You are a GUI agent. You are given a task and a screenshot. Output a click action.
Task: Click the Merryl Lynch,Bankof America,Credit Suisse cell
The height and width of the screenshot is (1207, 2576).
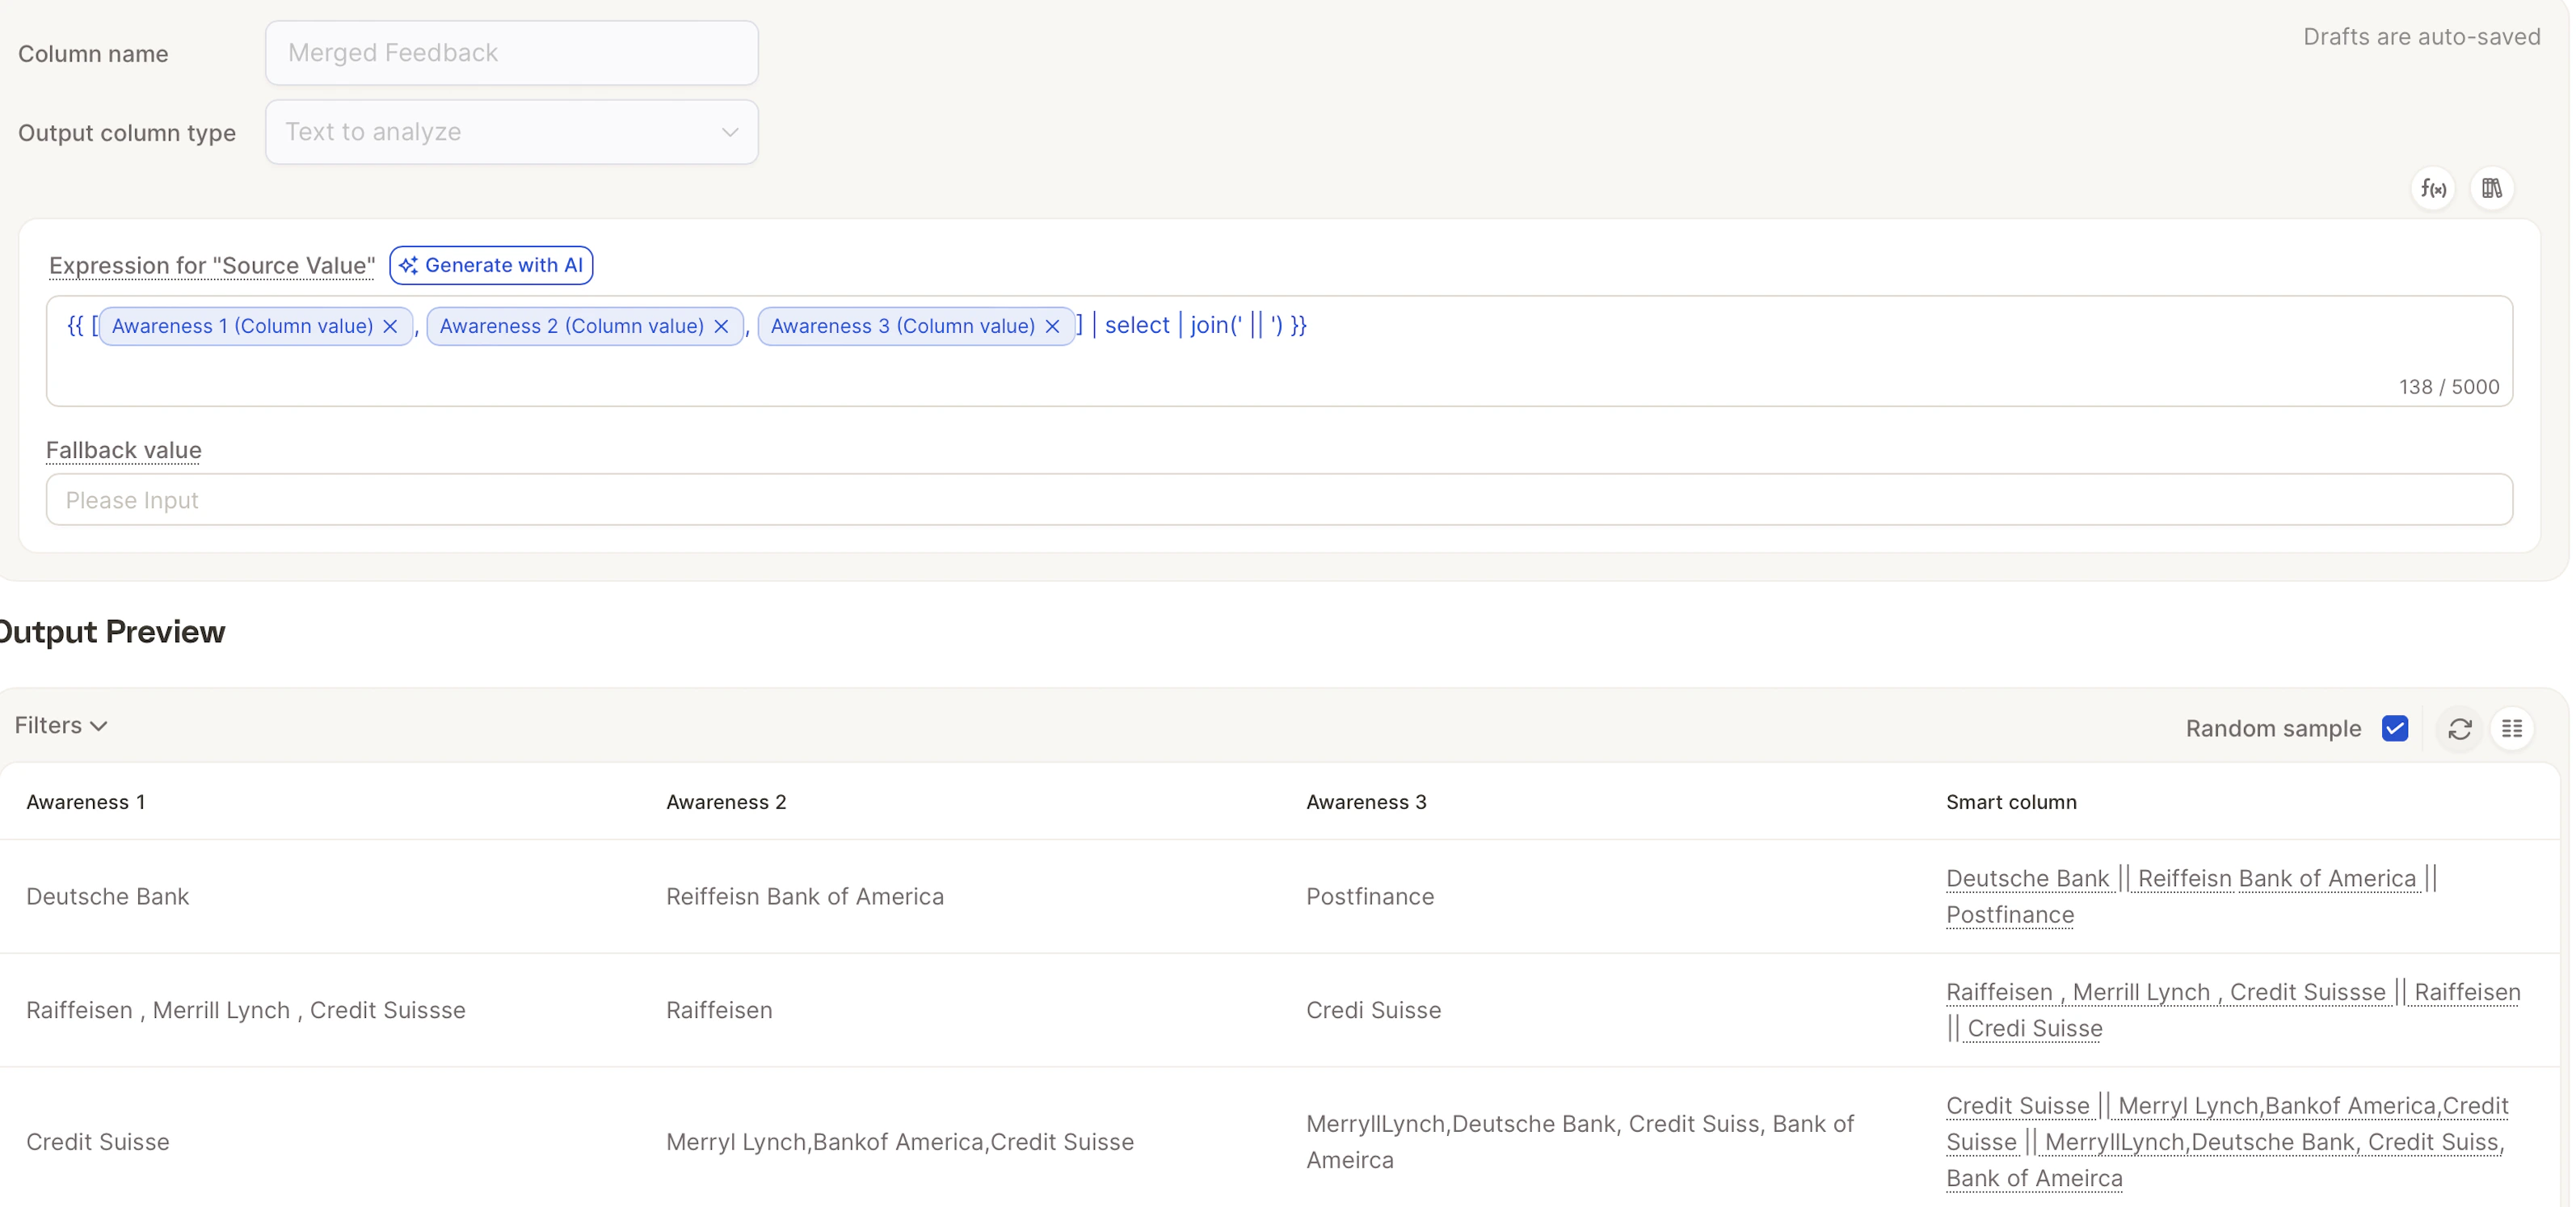click(900, 1142)
